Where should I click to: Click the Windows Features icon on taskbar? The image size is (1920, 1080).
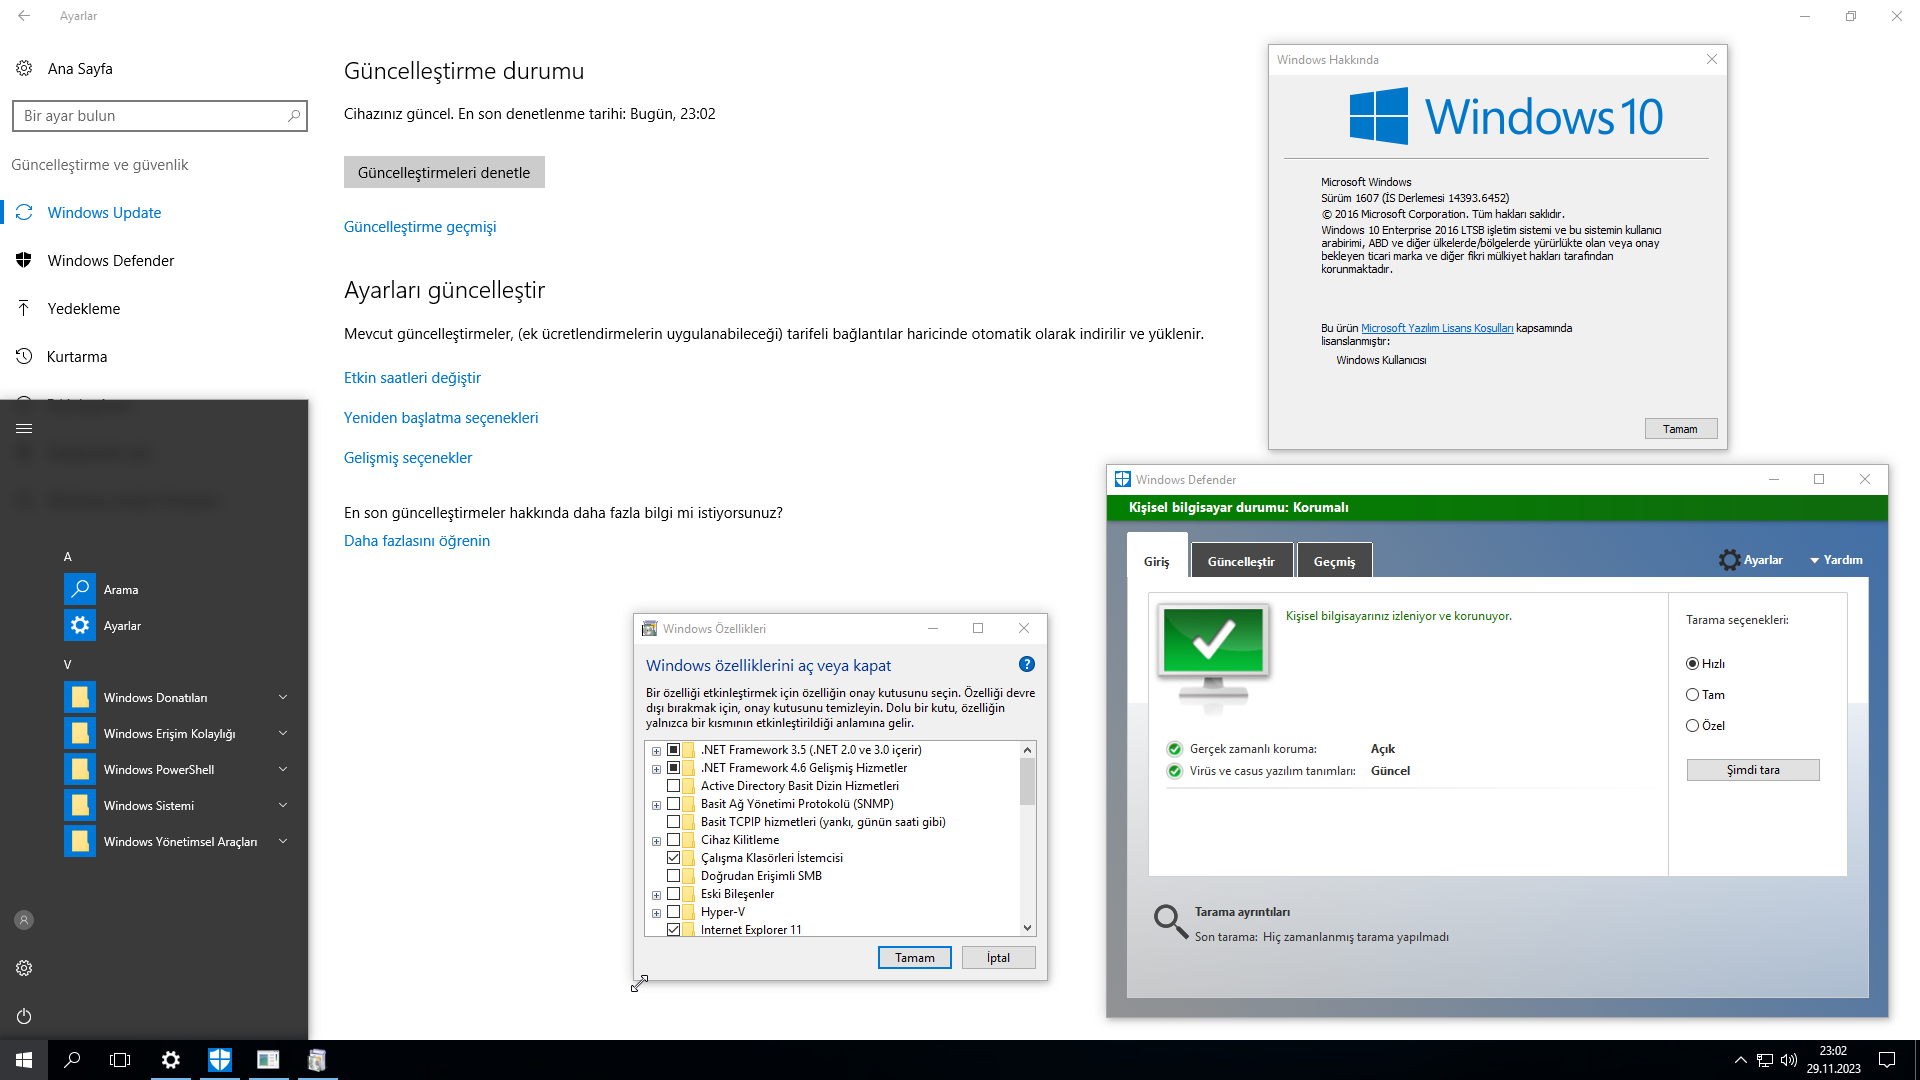(x=317, y=1060)
